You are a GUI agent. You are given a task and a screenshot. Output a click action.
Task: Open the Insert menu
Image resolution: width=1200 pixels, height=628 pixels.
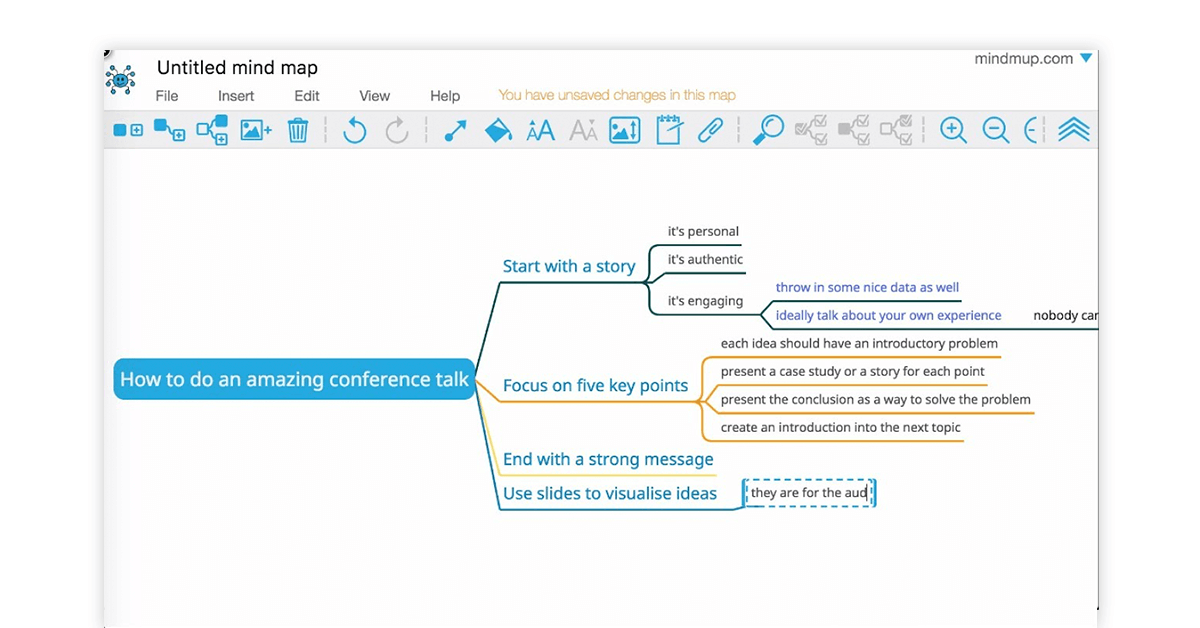click(x=236, y=96)
